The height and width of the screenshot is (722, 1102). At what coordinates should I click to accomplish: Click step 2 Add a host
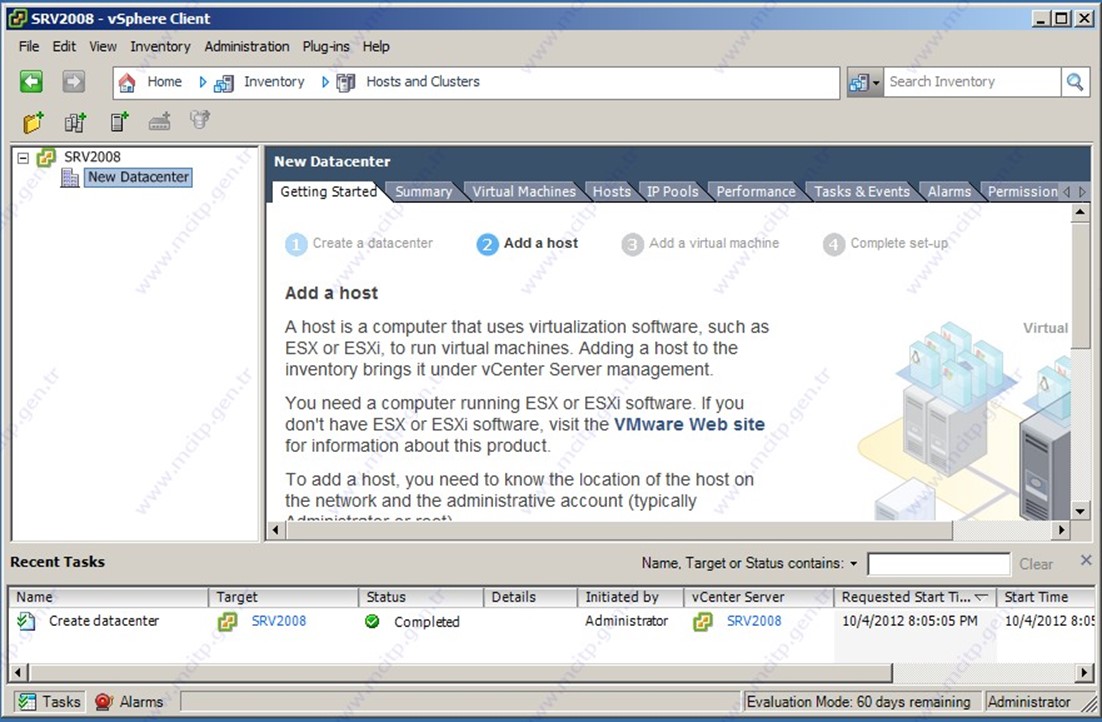coord(528,243)
